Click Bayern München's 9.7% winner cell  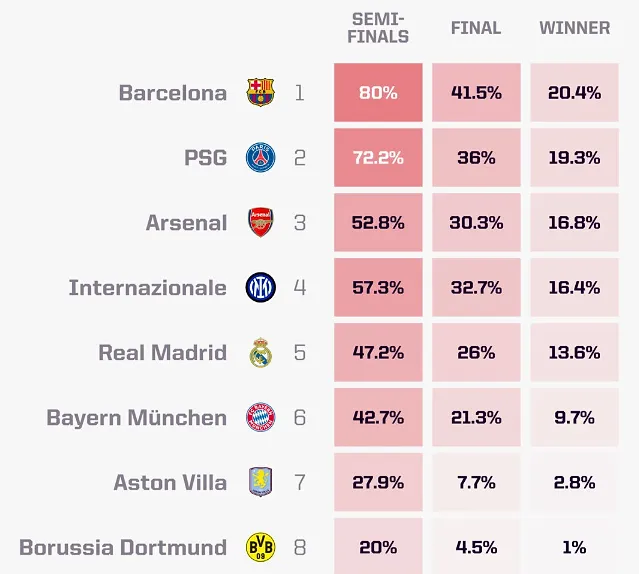(575, 417)
